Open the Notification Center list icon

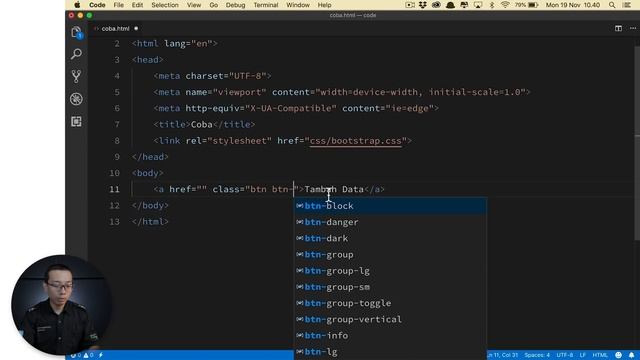tap(627, 5)
